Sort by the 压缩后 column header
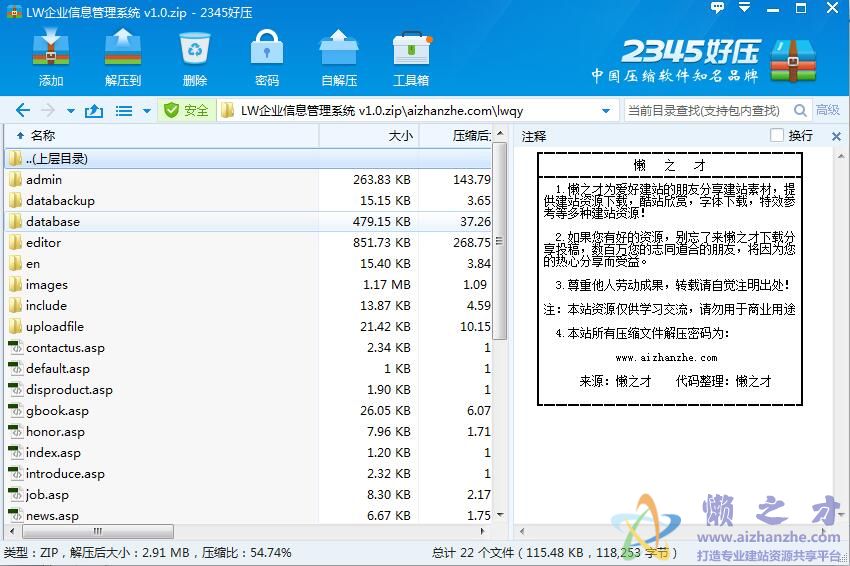Viewport: 850px width, 566px height. 456,136
